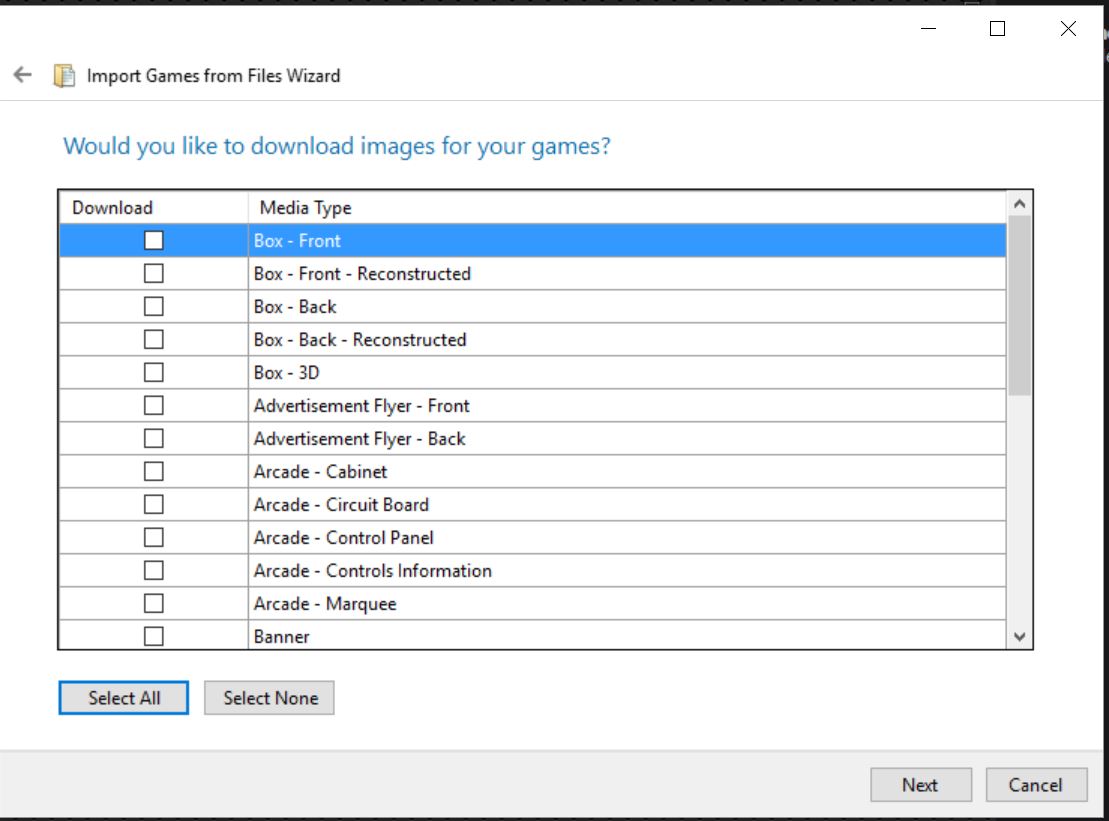Tick the Arcade - Marquee checkbox

(x=154, y=604)
